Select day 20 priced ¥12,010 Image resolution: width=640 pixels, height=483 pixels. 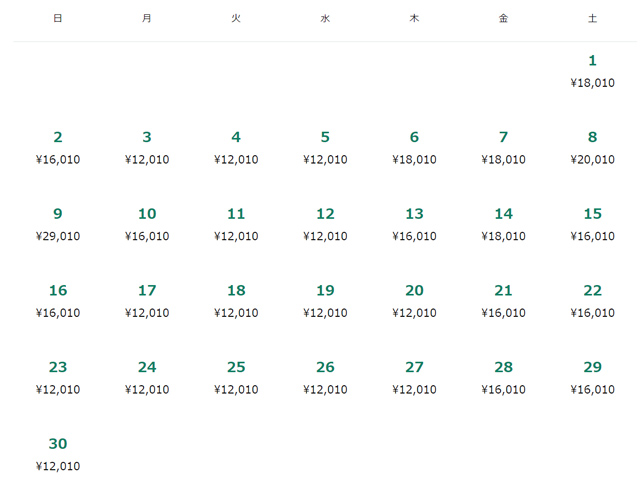click(414, 300)
